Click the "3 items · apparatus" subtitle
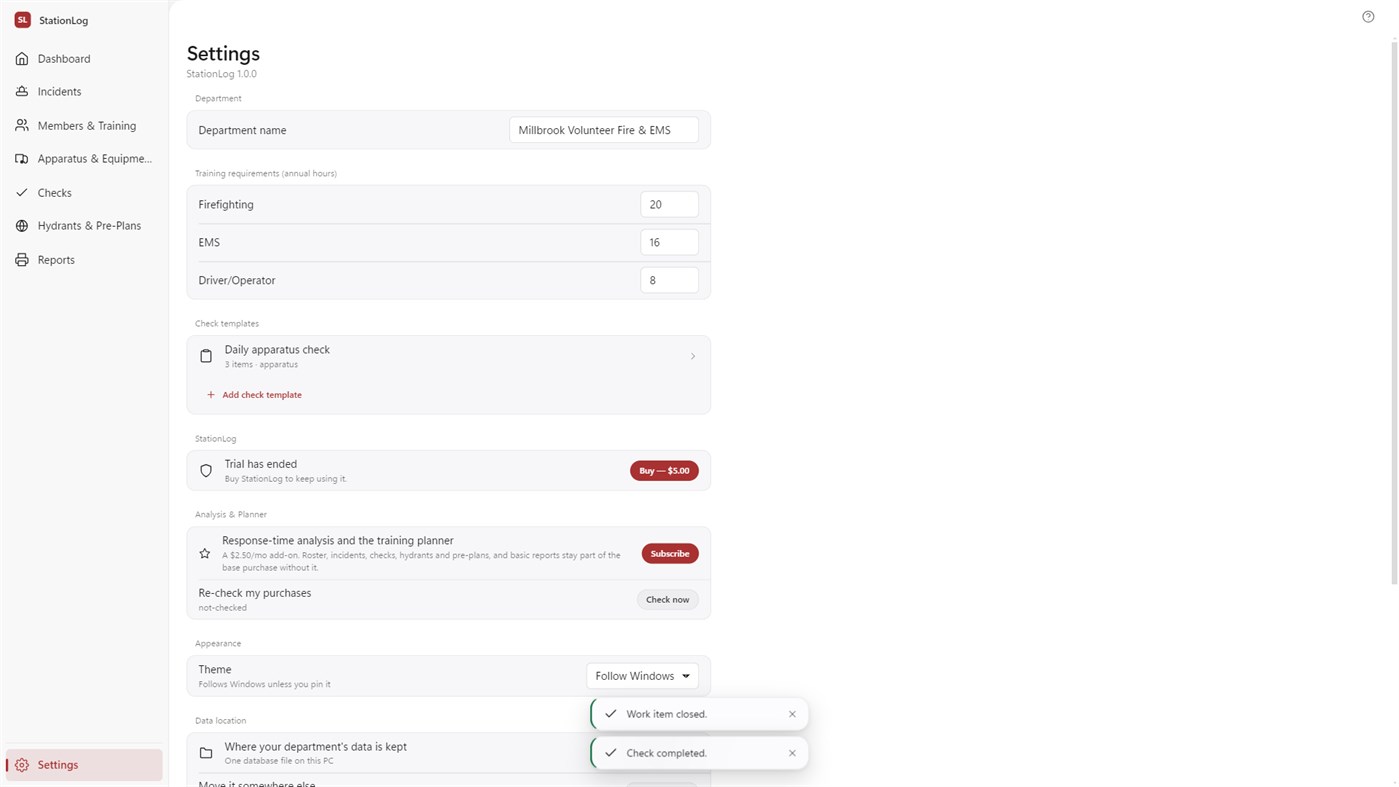 point(261,365)
